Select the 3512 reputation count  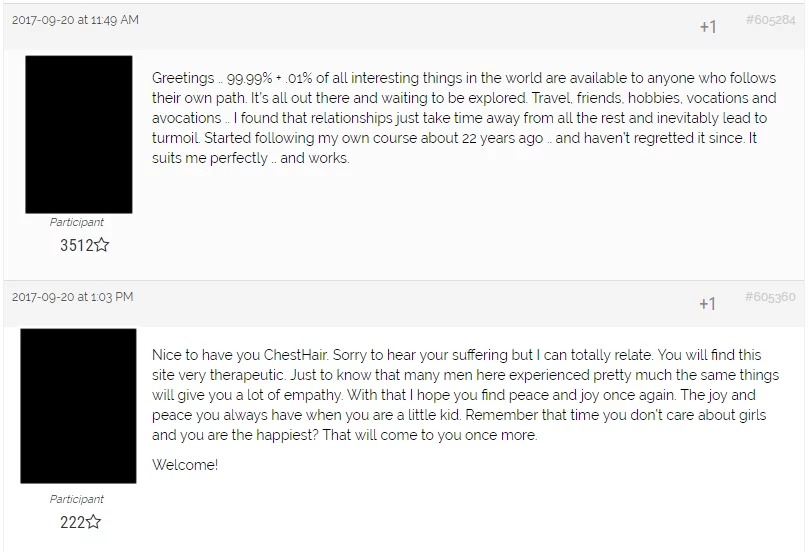pyautogui.click(x=75, y=245)
